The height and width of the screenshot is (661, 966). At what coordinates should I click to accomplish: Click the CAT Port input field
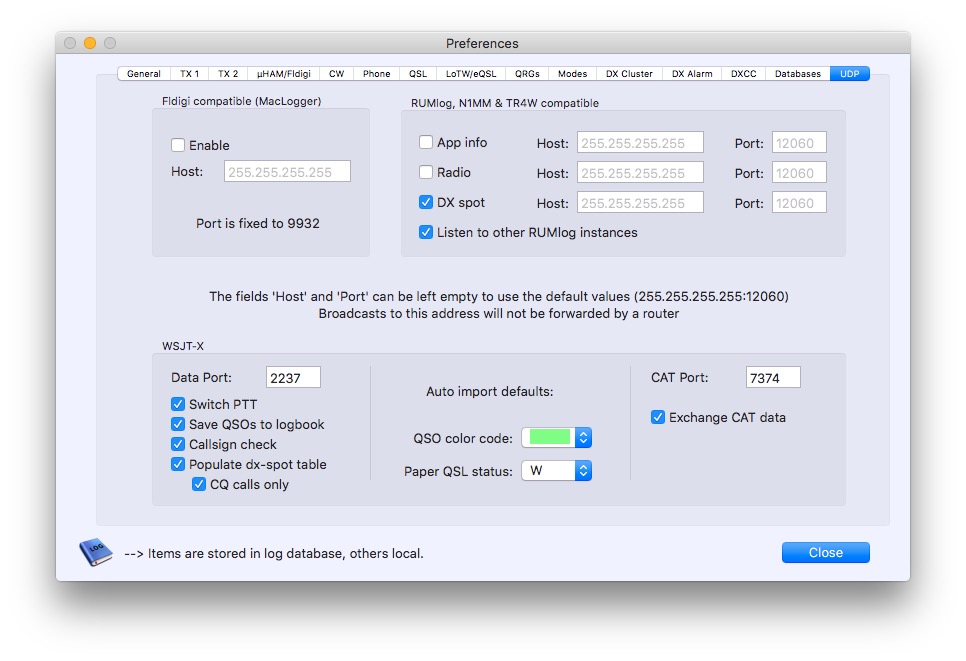[x=773, y=377]
